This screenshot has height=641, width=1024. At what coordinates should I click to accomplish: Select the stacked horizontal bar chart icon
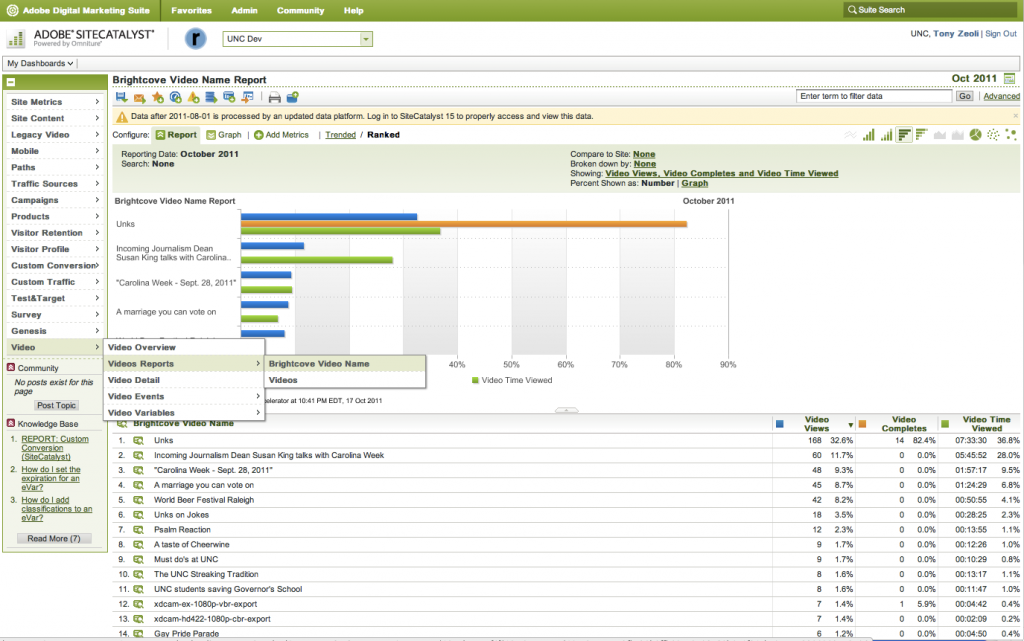point(921,134)
